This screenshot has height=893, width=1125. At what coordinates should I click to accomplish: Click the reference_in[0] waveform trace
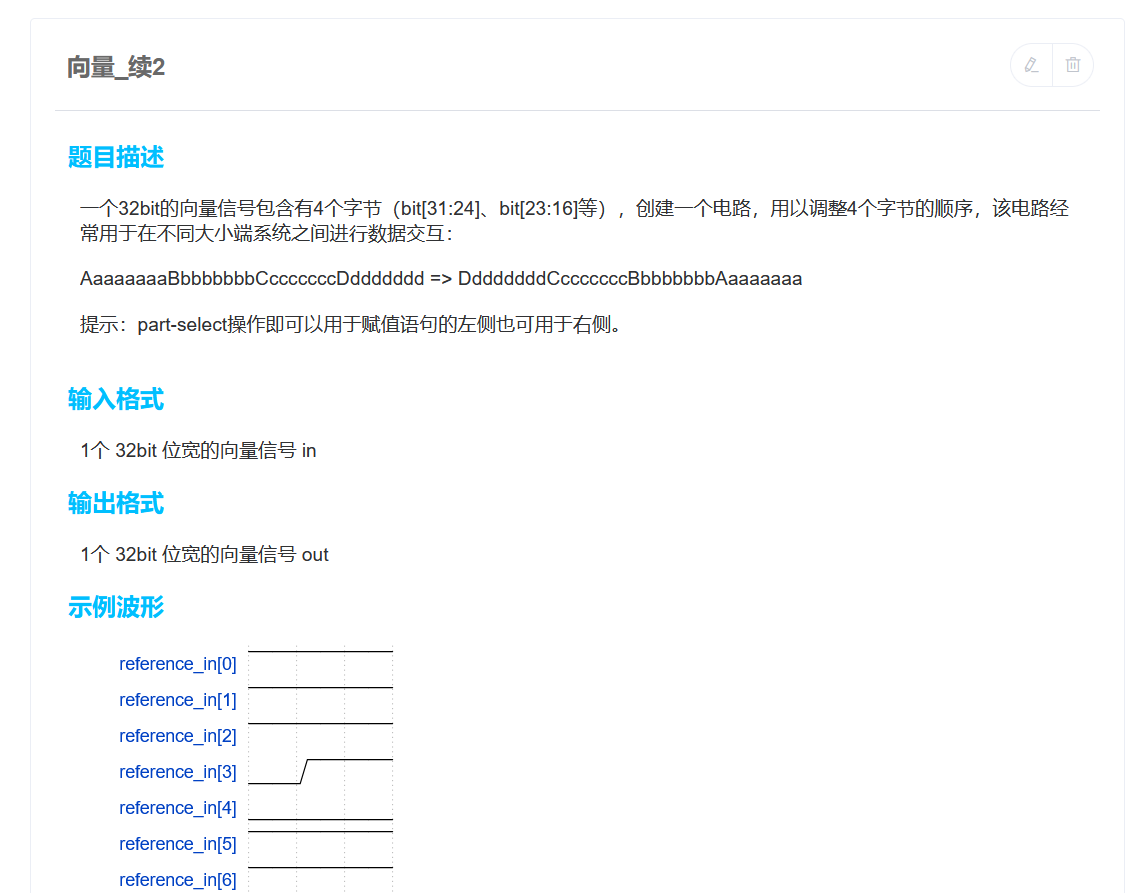click(x=320, y=652)
